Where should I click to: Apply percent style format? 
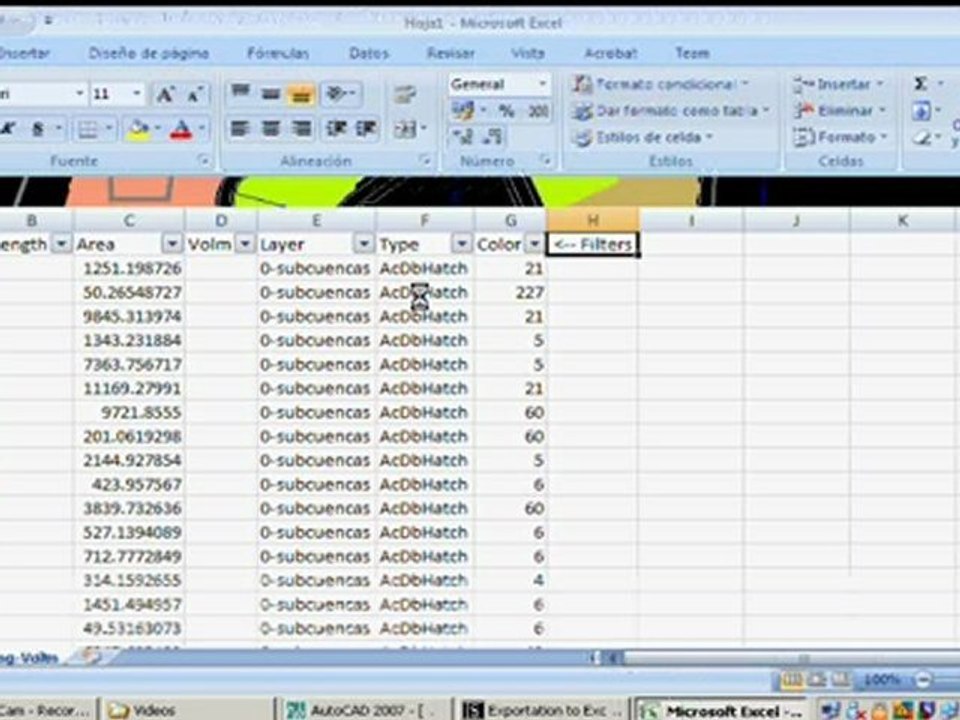pyautogui.click(x=506, y=111)
